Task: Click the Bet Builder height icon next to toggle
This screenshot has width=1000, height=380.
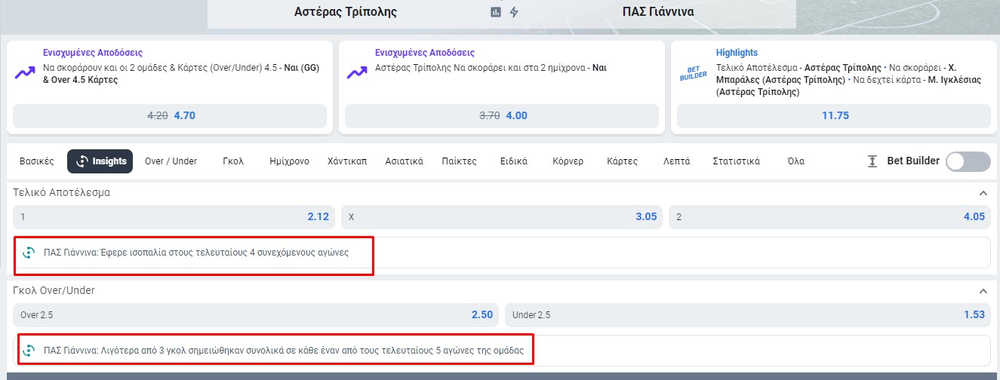Action: (x=872, y=161)
